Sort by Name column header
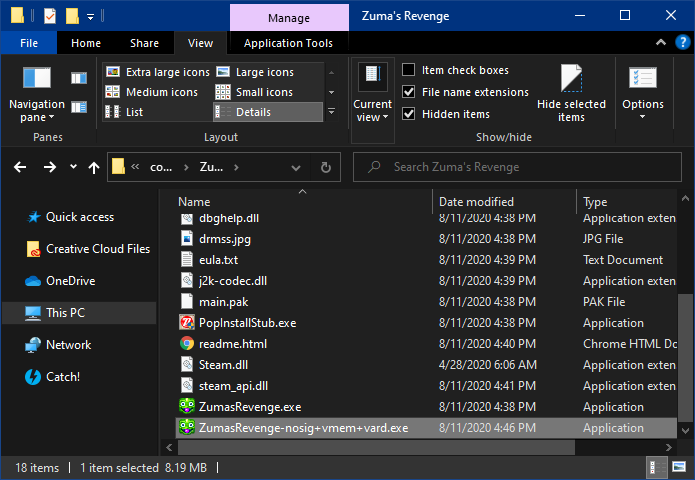The width and height of the screenshot is (695, 480). pos(303,202)
